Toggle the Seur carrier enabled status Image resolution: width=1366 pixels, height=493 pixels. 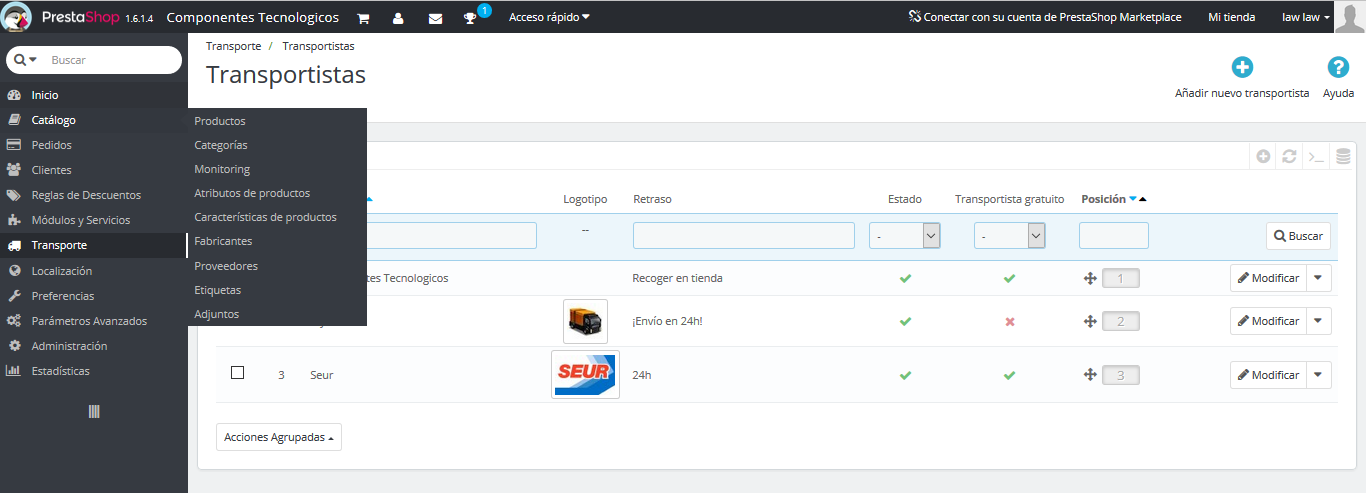tap(905, 375)
